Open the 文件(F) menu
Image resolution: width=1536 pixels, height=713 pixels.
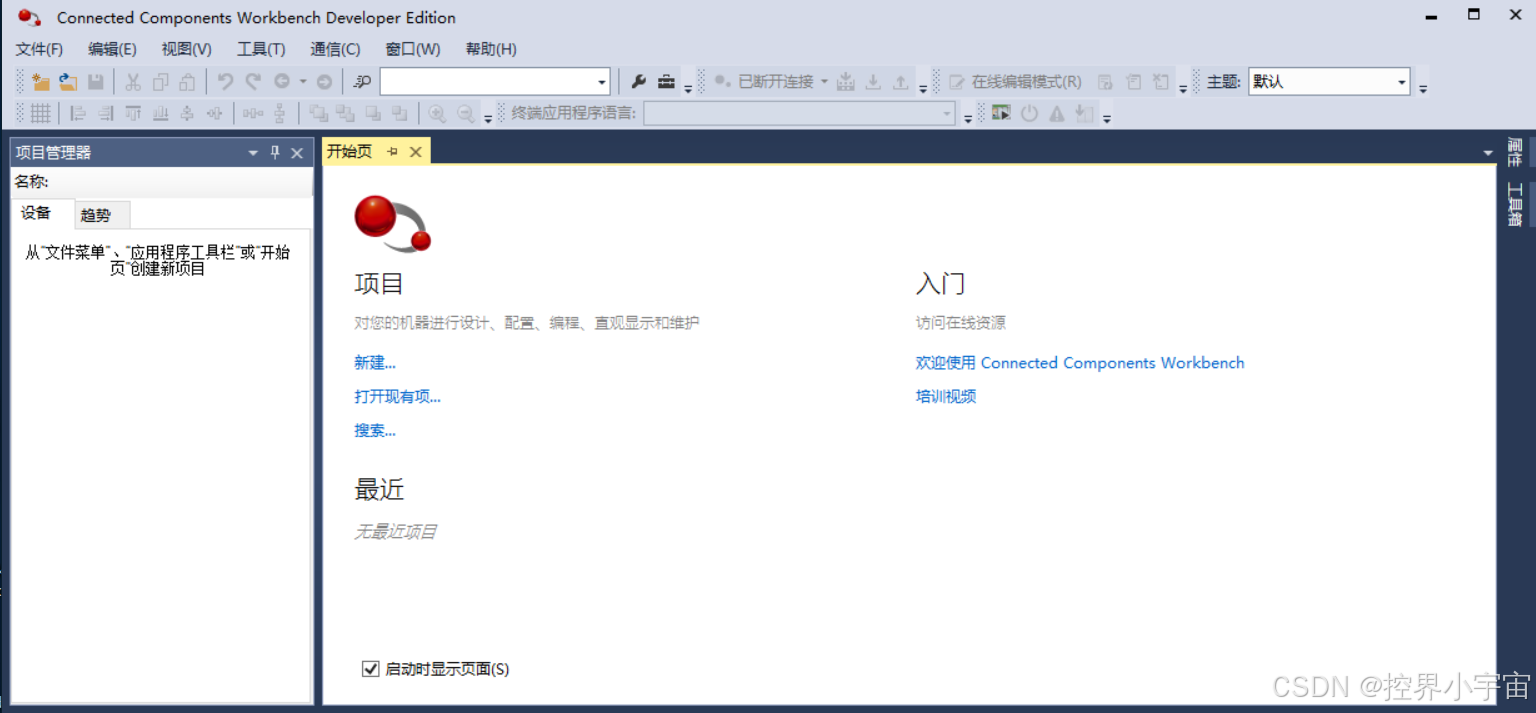tap(39, 49)
